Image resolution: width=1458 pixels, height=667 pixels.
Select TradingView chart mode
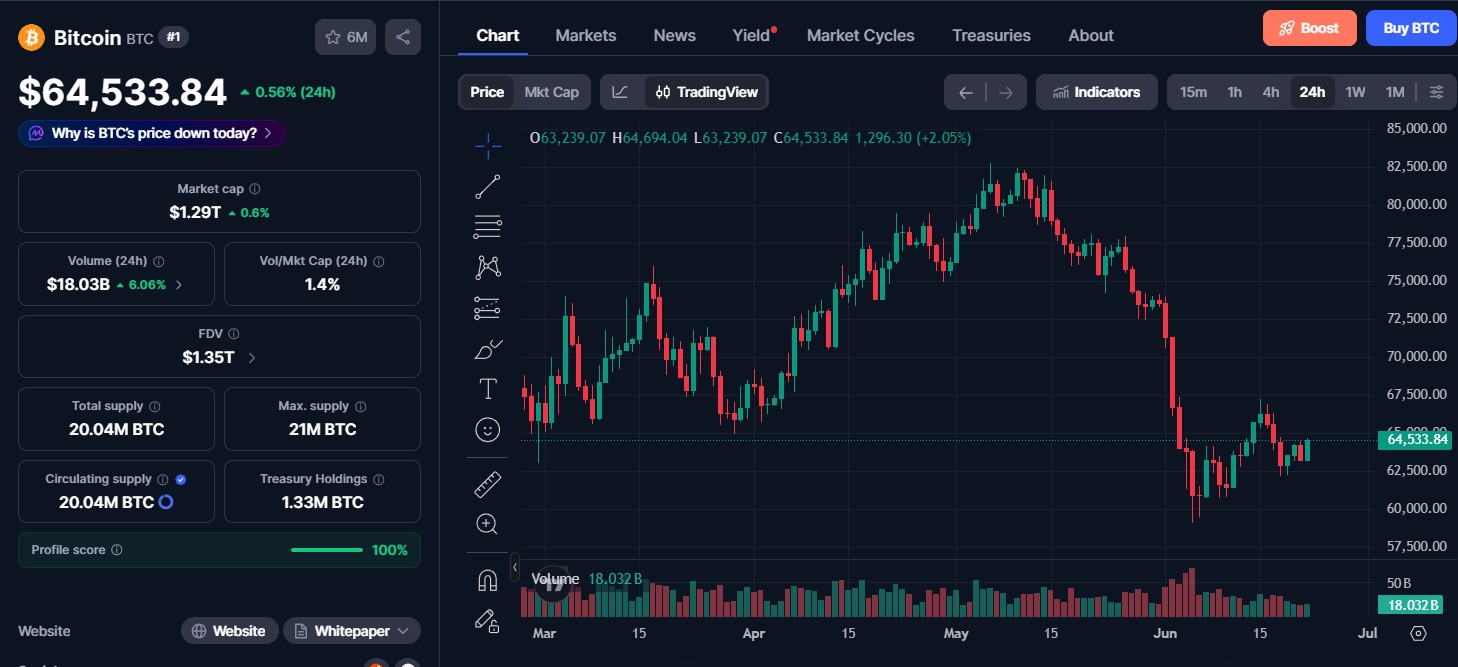[707, 92]
